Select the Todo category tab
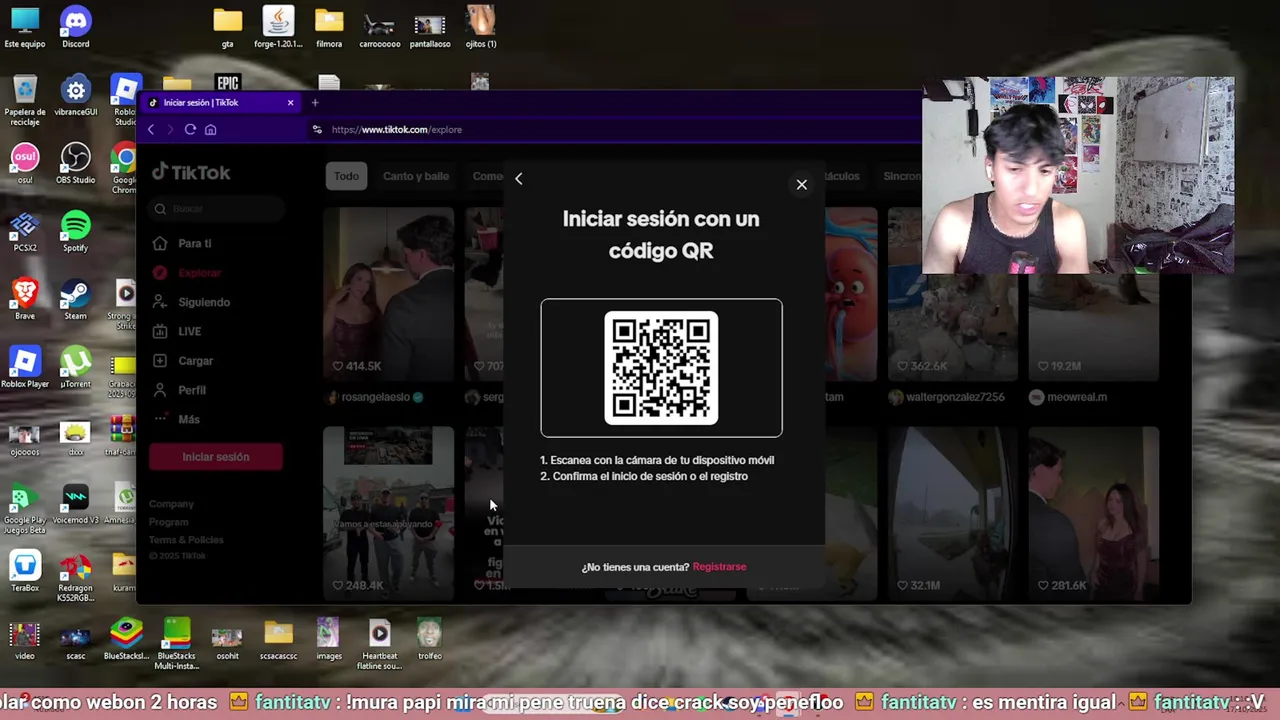The image size is (1280, 720). [x=346, y=176]
